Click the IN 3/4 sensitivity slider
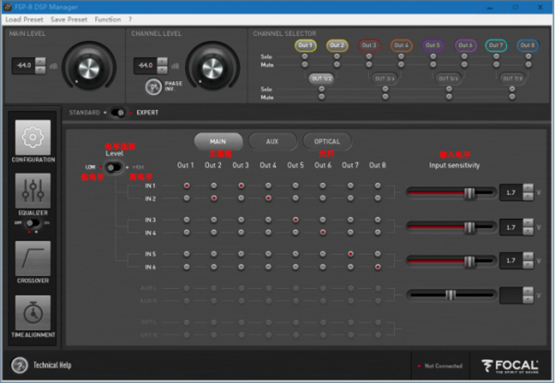 pos(451,227)
